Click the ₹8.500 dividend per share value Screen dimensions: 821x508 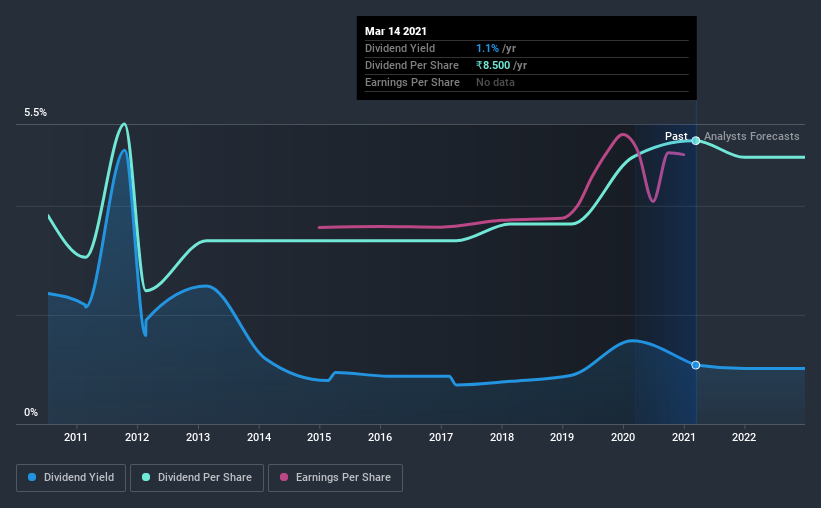pos(493,65)
